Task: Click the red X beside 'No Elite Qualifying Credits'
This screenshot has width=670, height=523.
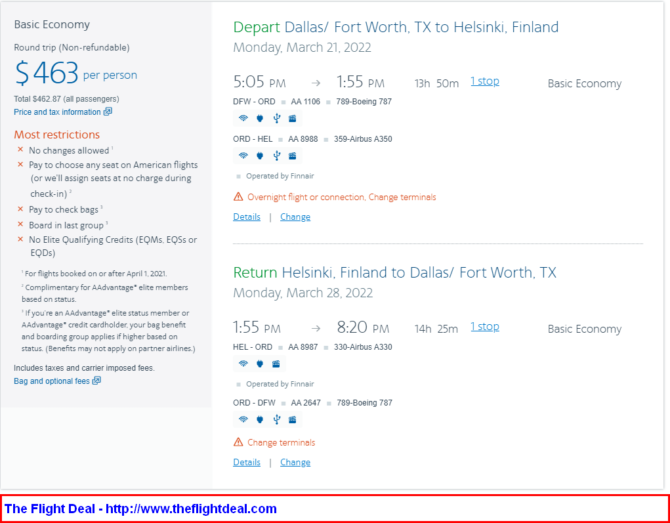Action: tap(20, 239)
